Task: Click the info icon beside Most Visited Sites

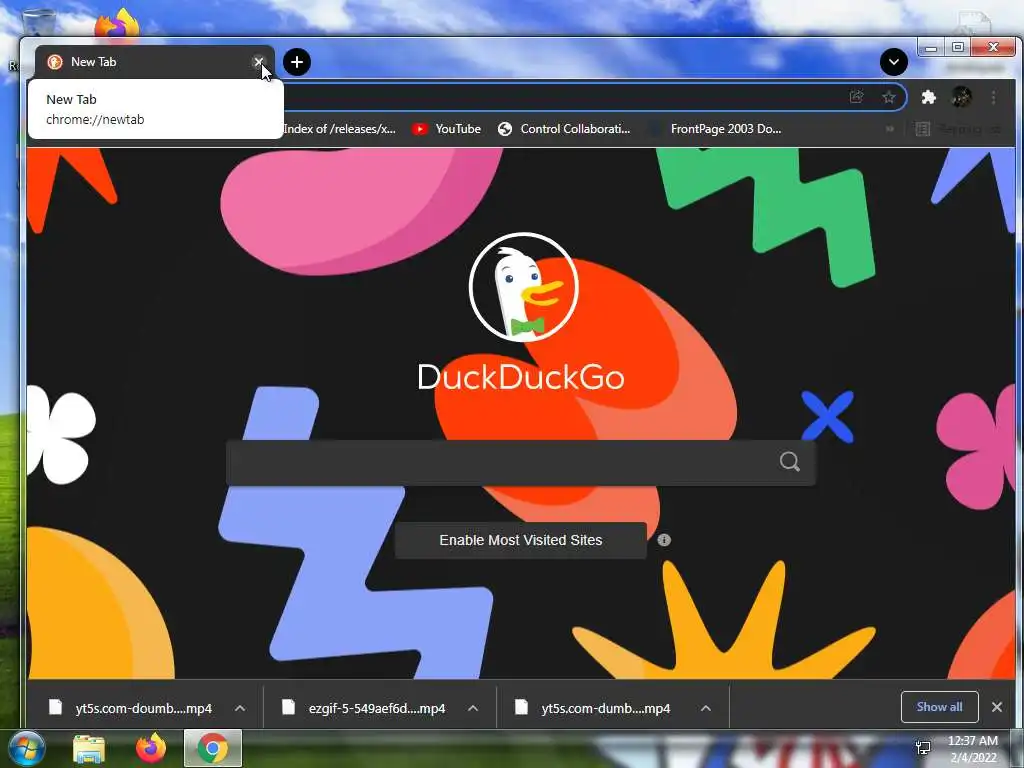Action: pyautogui.click(x=664, y=540)
